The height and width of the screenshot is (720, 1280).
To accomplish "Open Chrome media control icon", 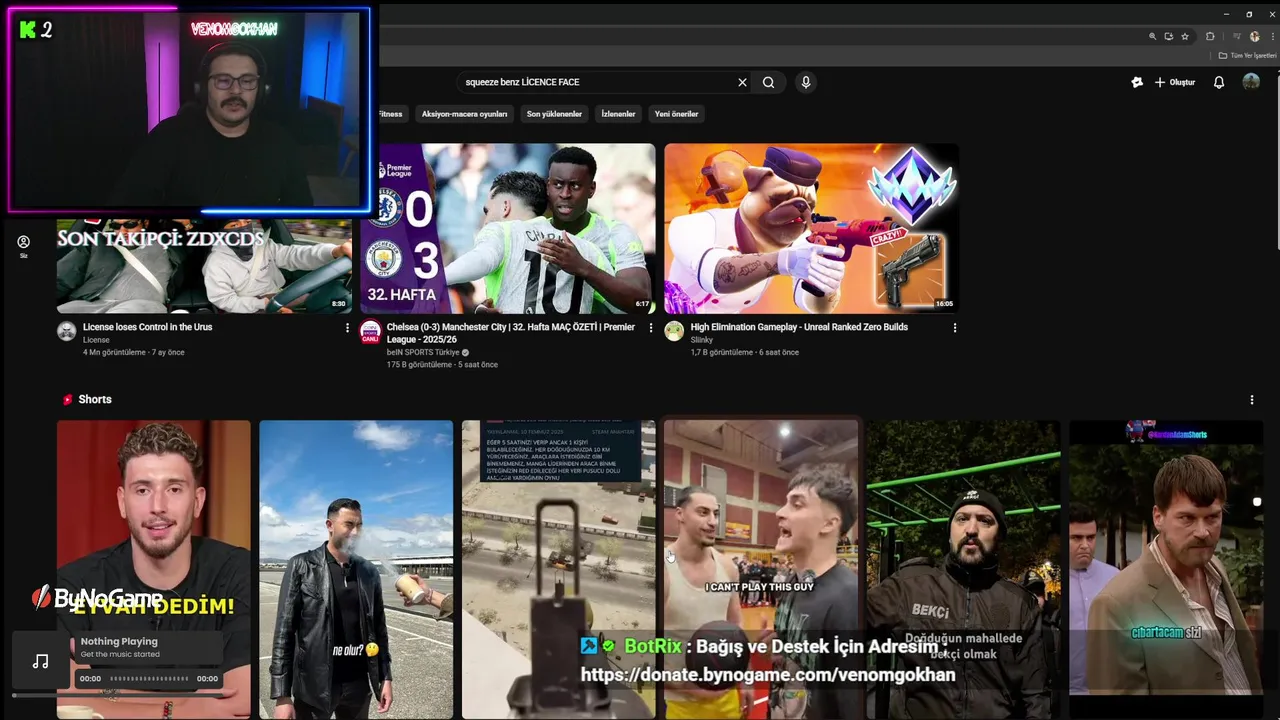I will point(1236,36).
